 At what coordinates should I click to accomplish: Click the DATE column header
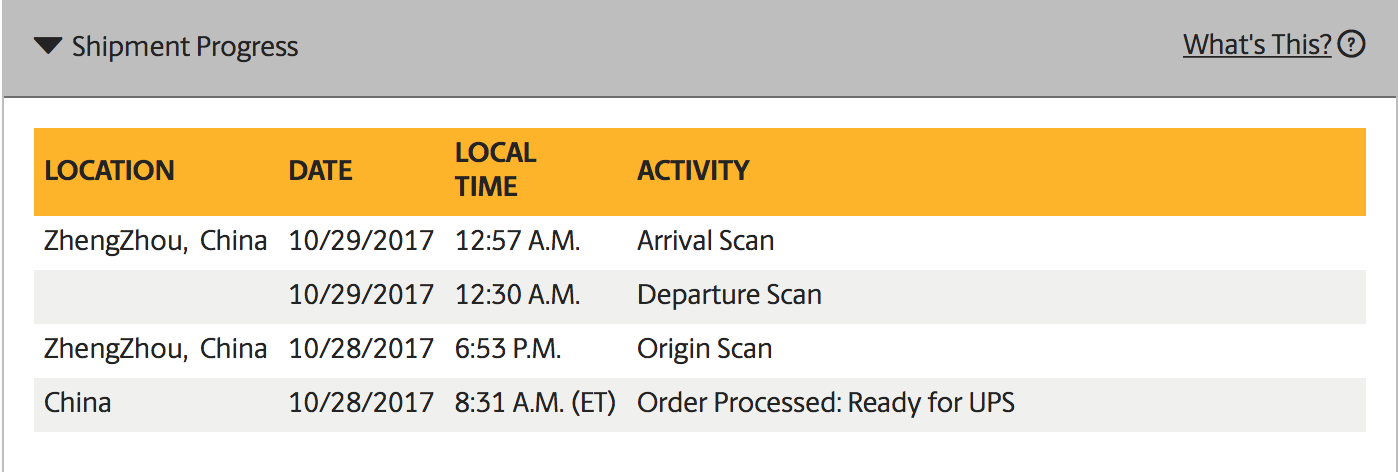320,170
